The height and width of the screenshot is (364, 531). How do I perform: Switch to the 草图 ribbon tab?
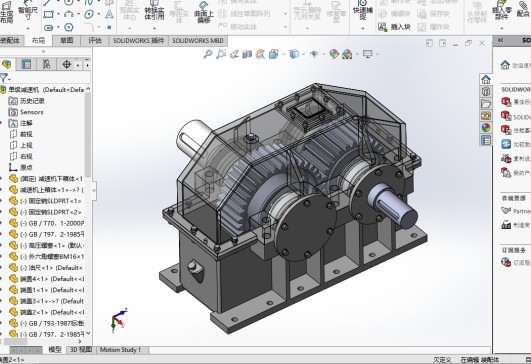pyautogui.click(x=66, y=41)
